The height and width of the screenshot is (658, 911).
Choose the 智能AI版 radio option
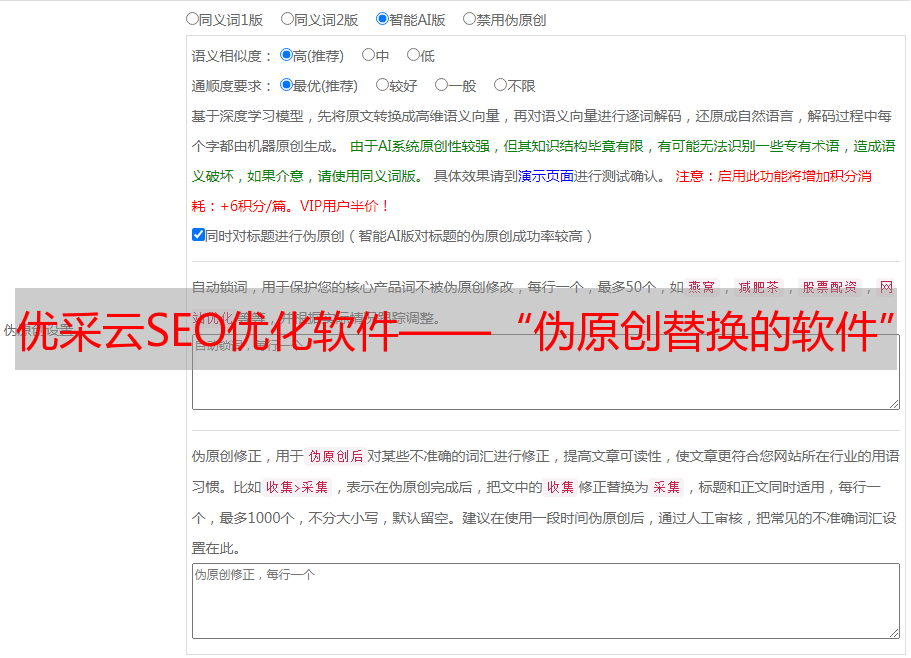382,19
